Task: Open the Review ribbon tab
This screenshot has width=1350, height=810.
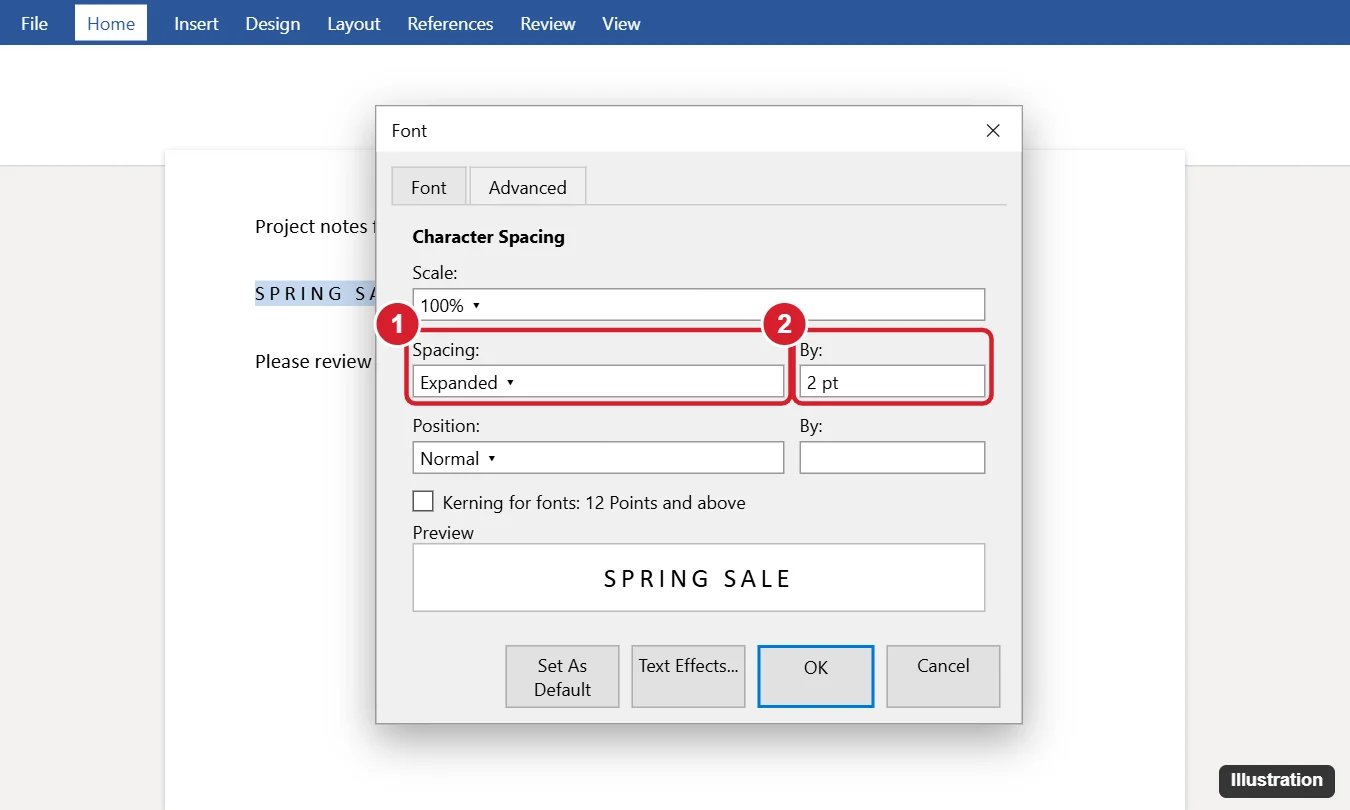Action: pyautogui.click(x=548, y=23)
